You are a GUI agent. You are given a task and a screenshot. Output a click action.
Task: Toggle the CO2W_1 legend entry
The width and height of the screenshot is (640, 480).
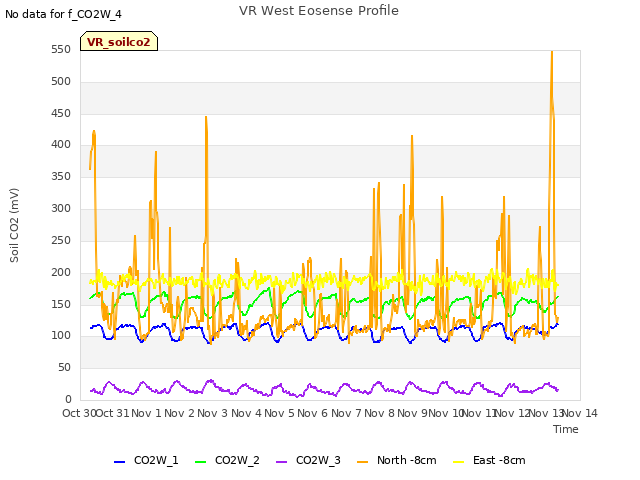coord(146,460)
